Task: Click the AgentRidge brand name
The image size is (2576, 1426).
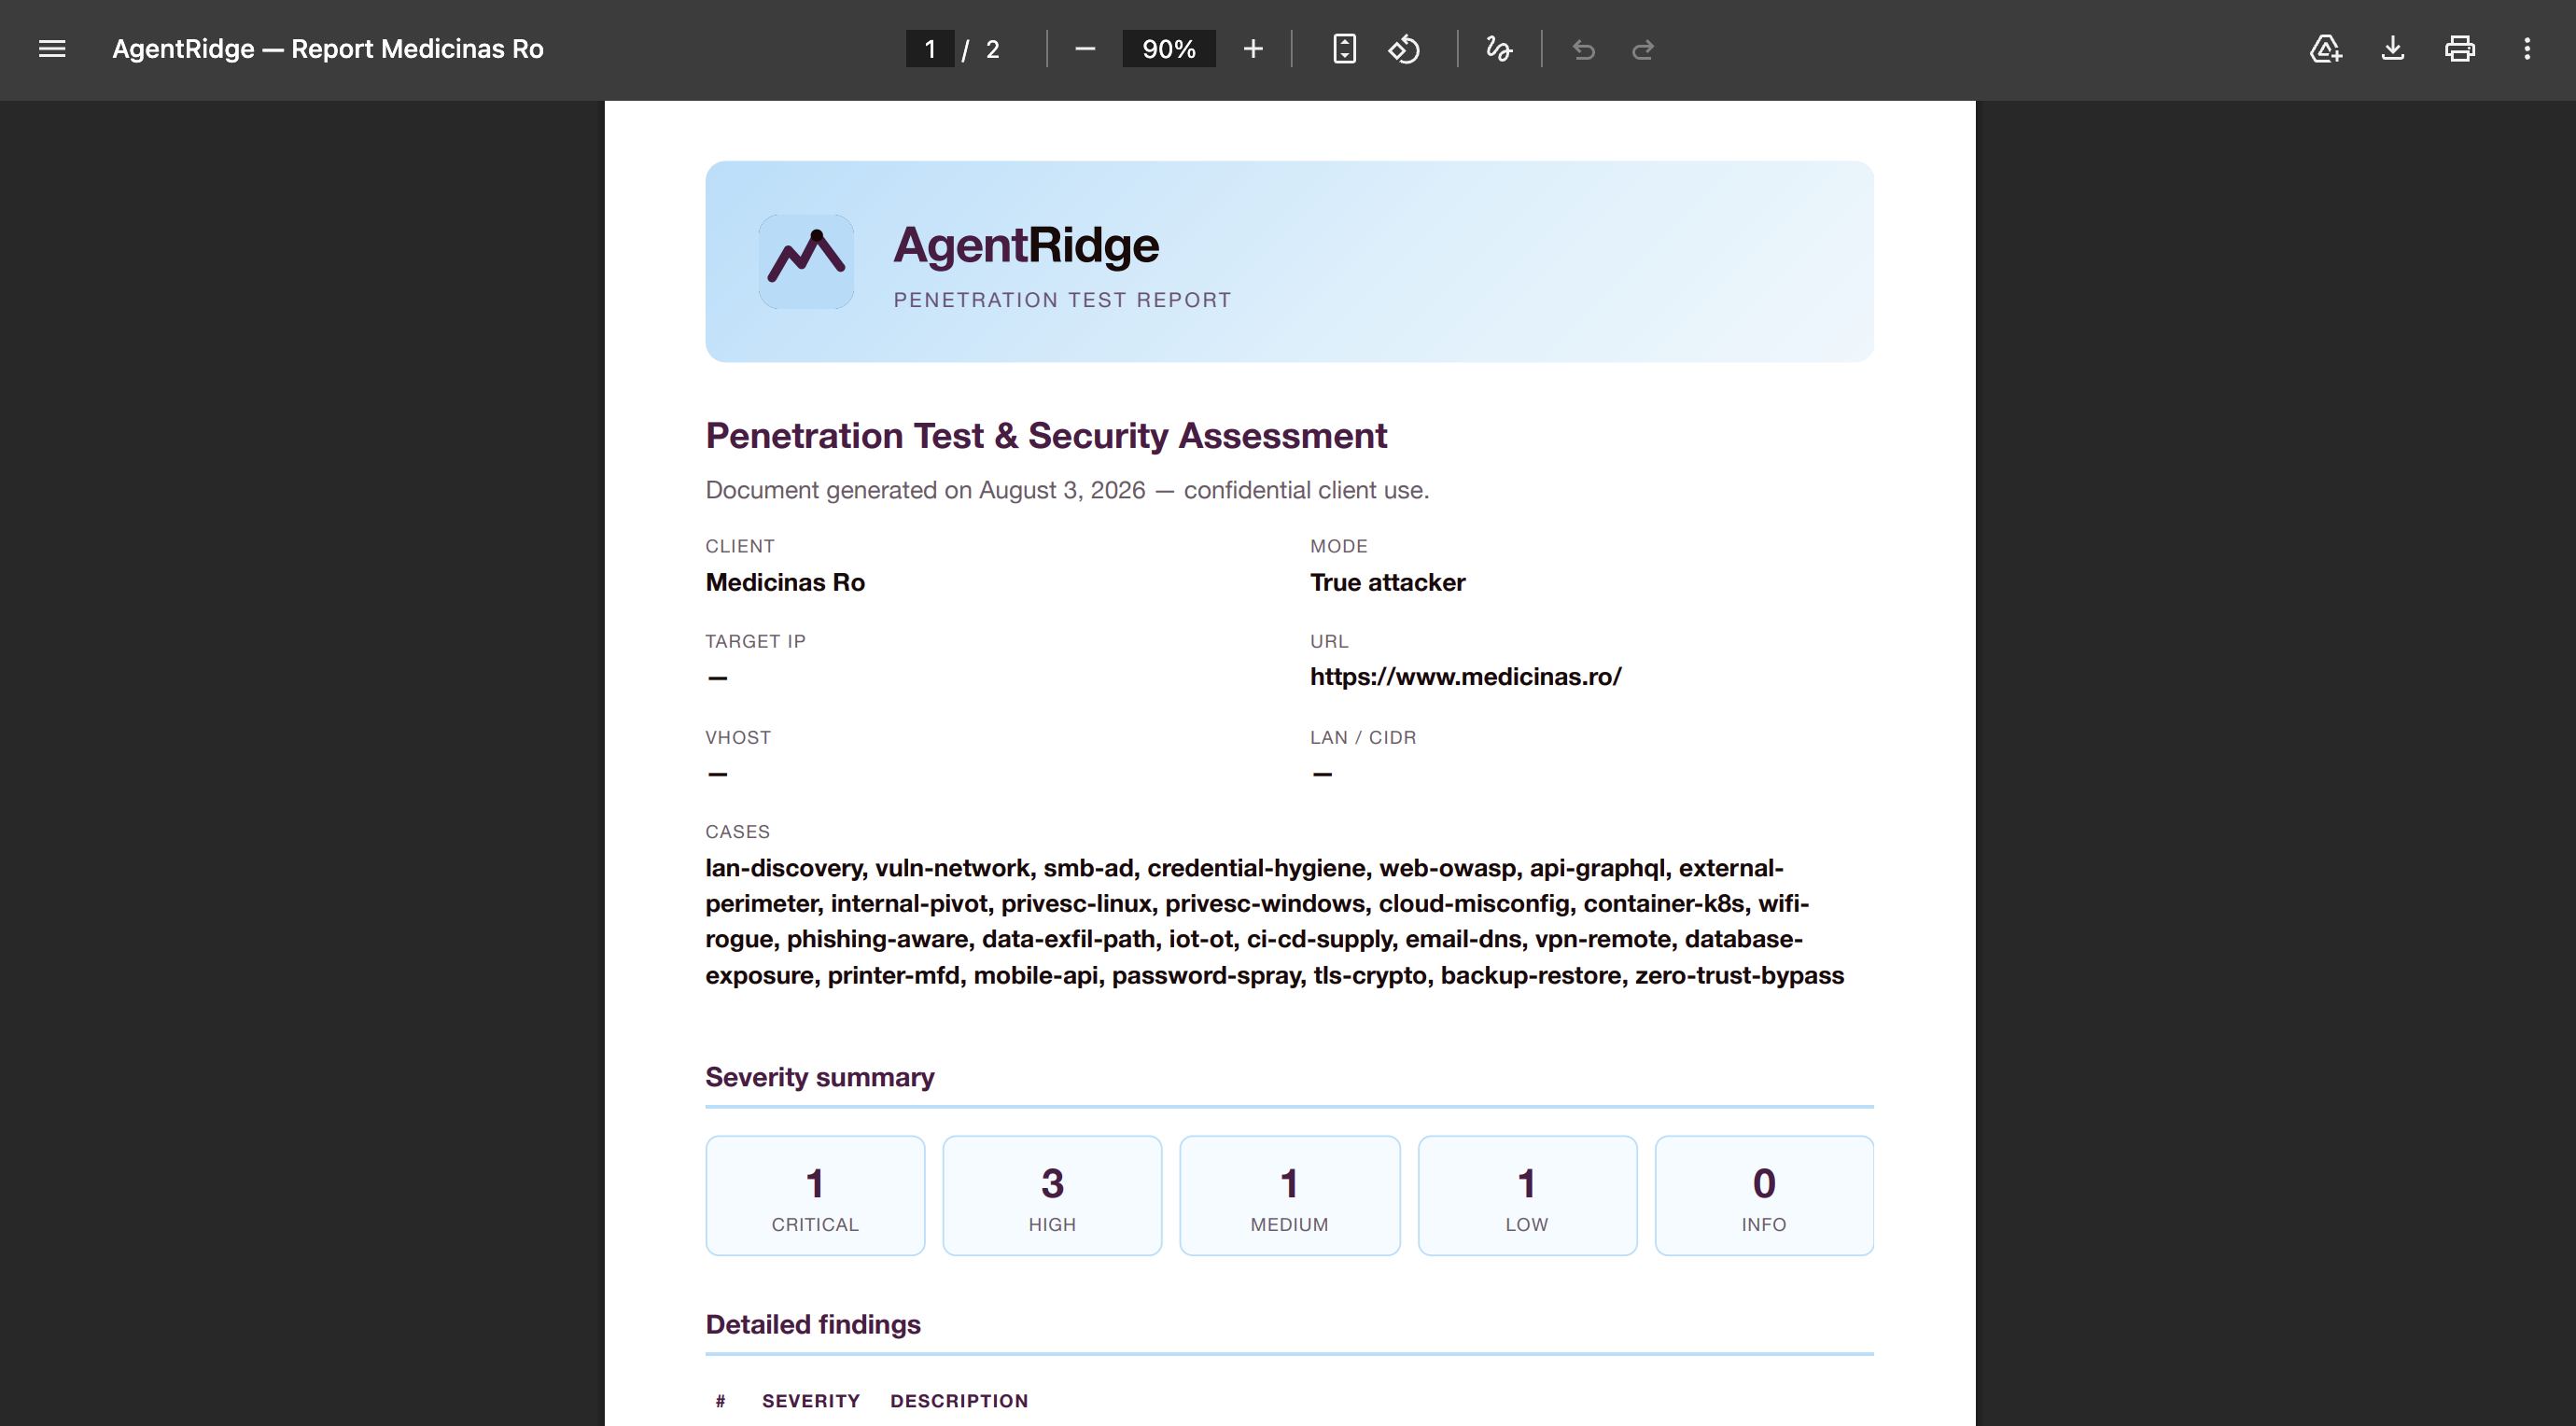Action: coord(1026,245)
